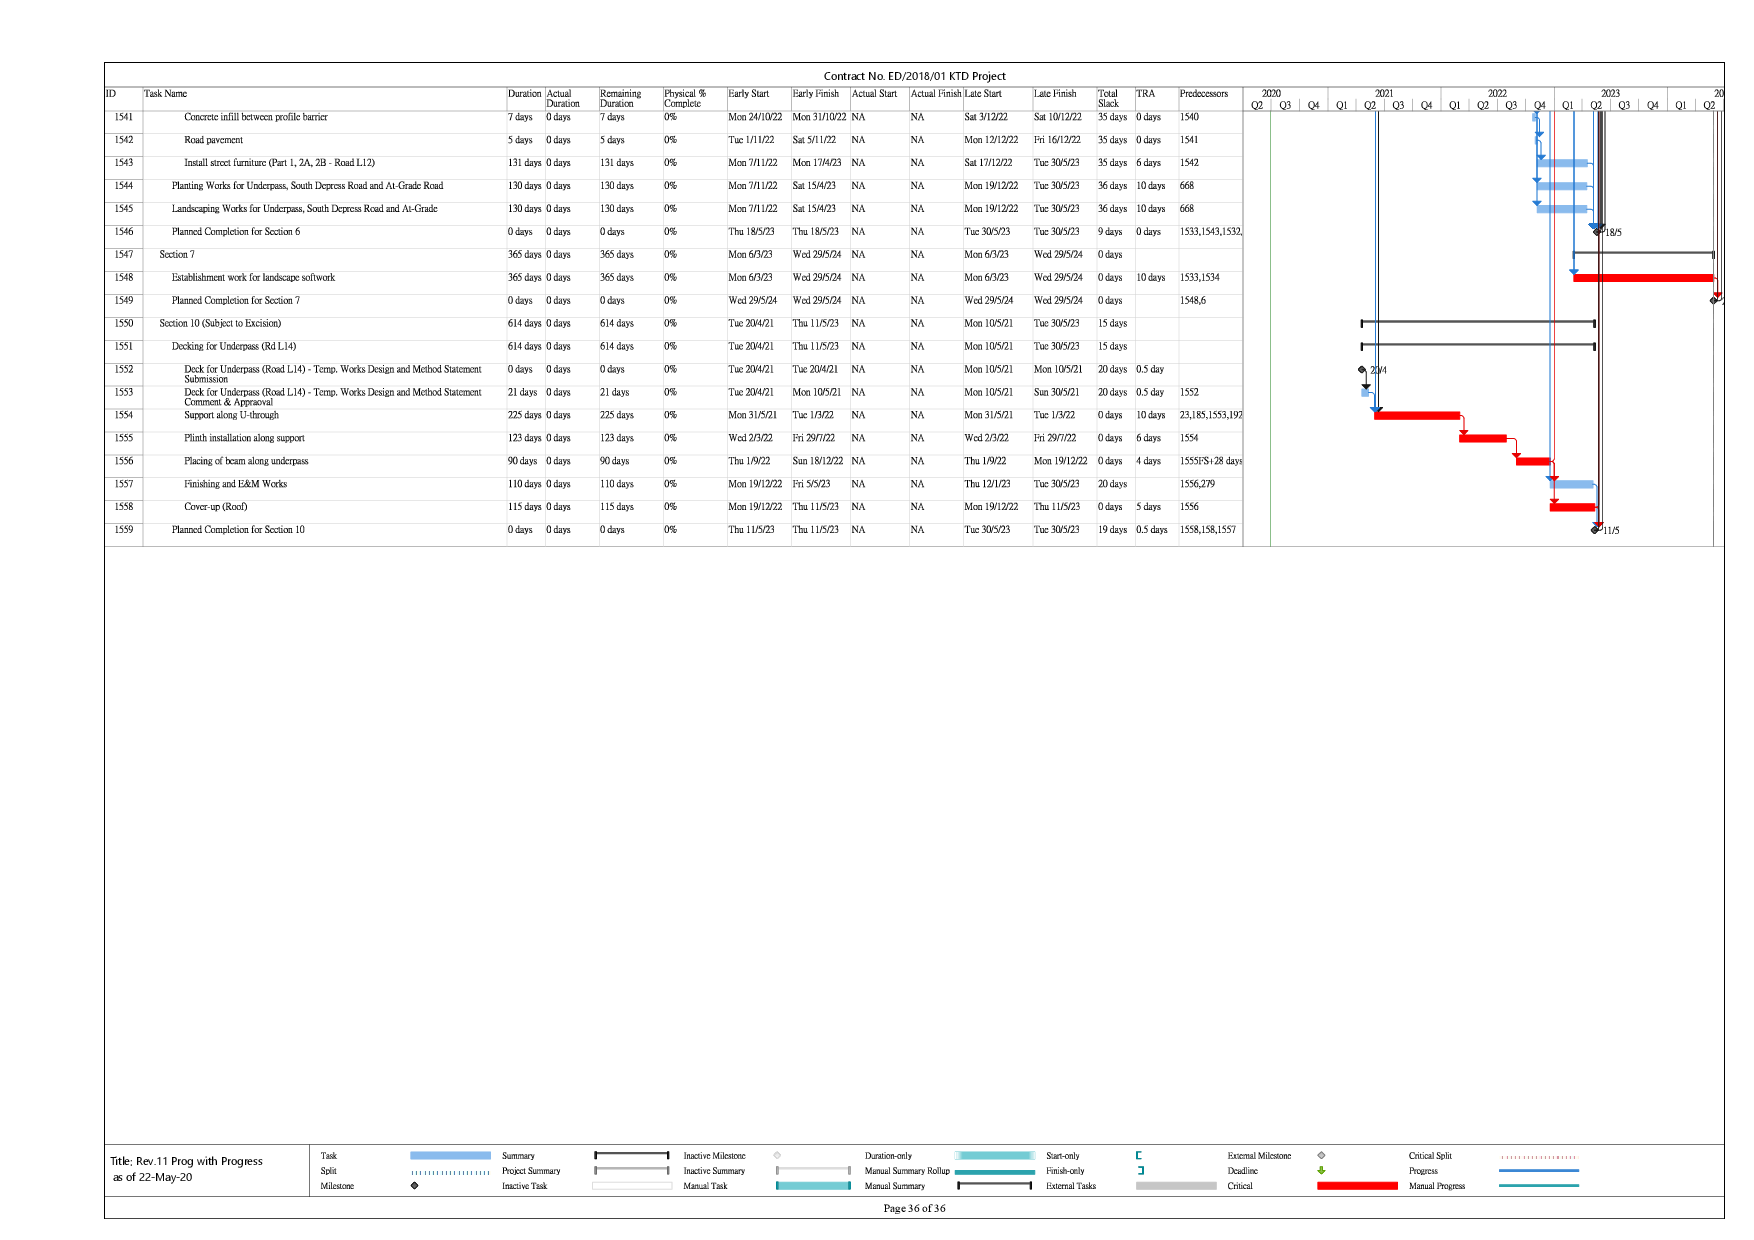Click the red Establishment work for landscape bar

(x=1643, y=278)
